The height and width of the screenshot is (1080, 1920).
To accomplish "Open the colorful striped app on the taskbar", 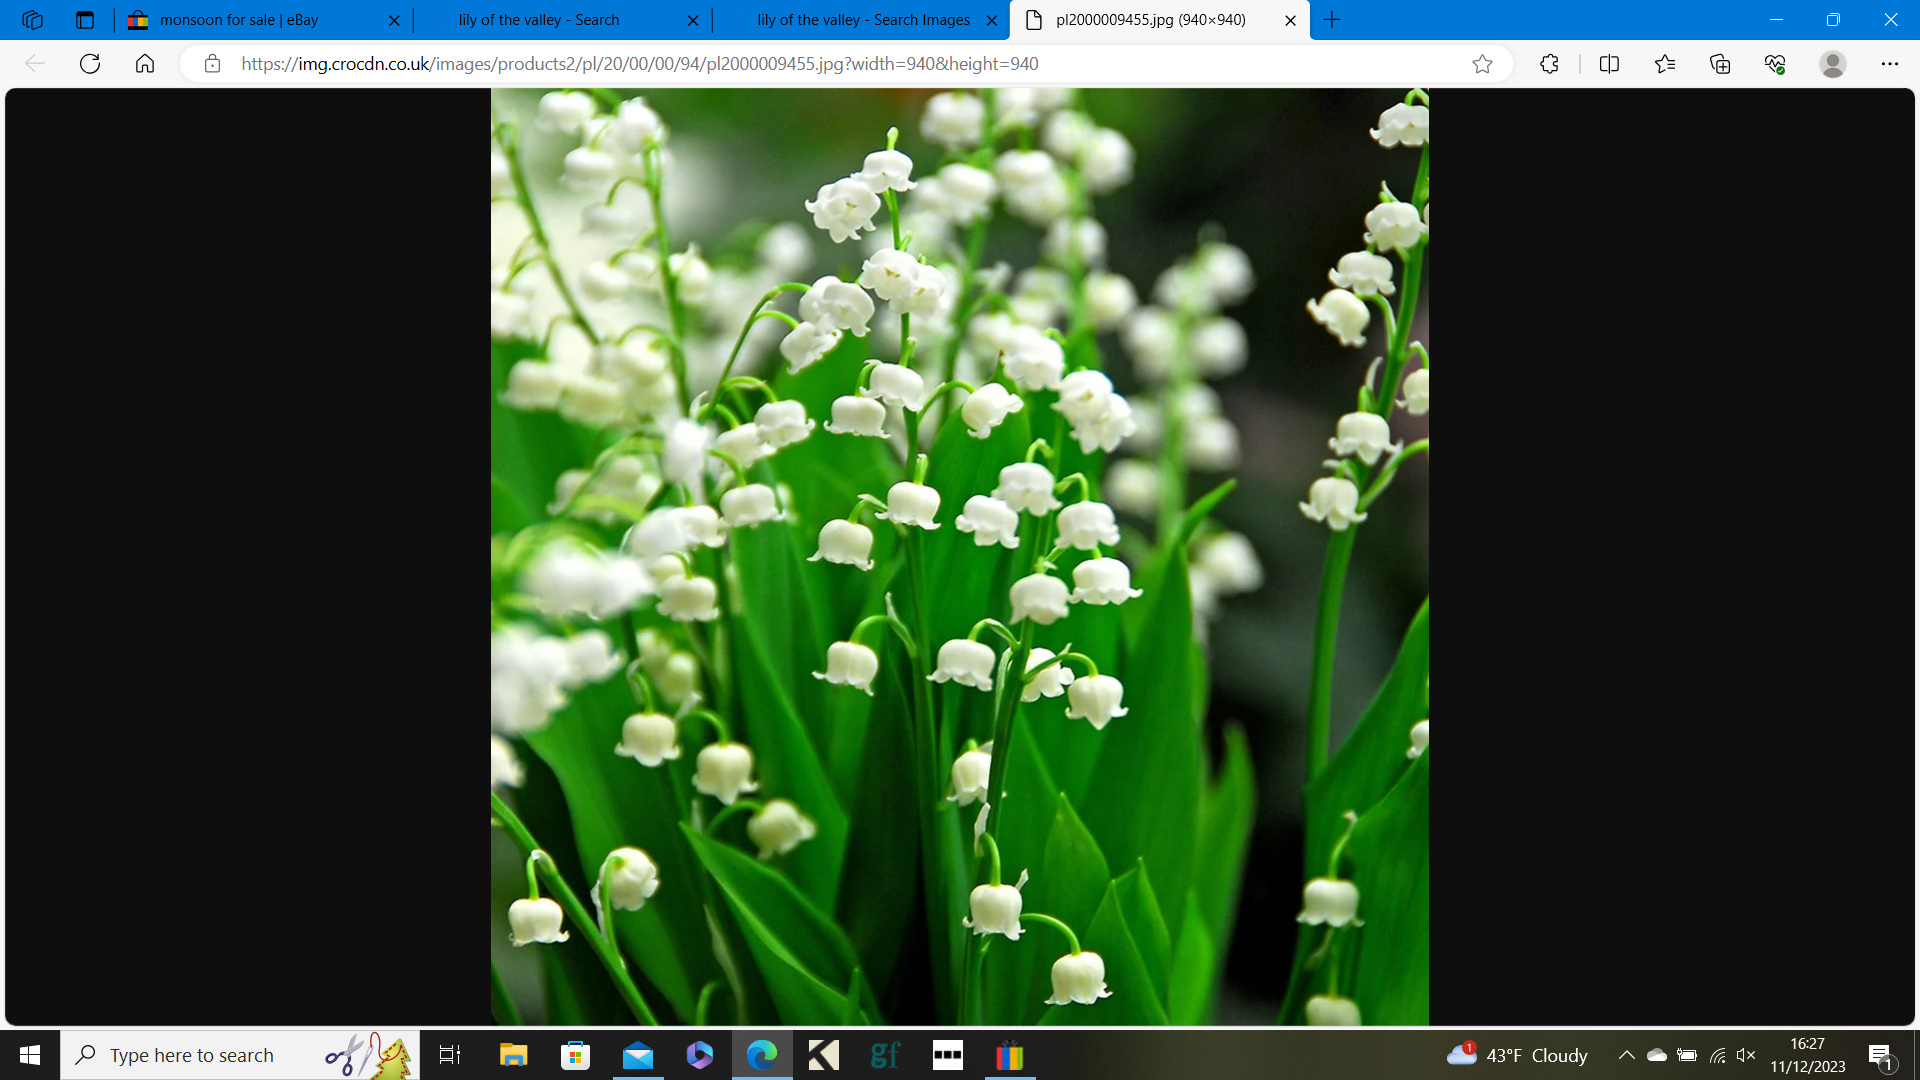I will [x=1010, y=1055].
